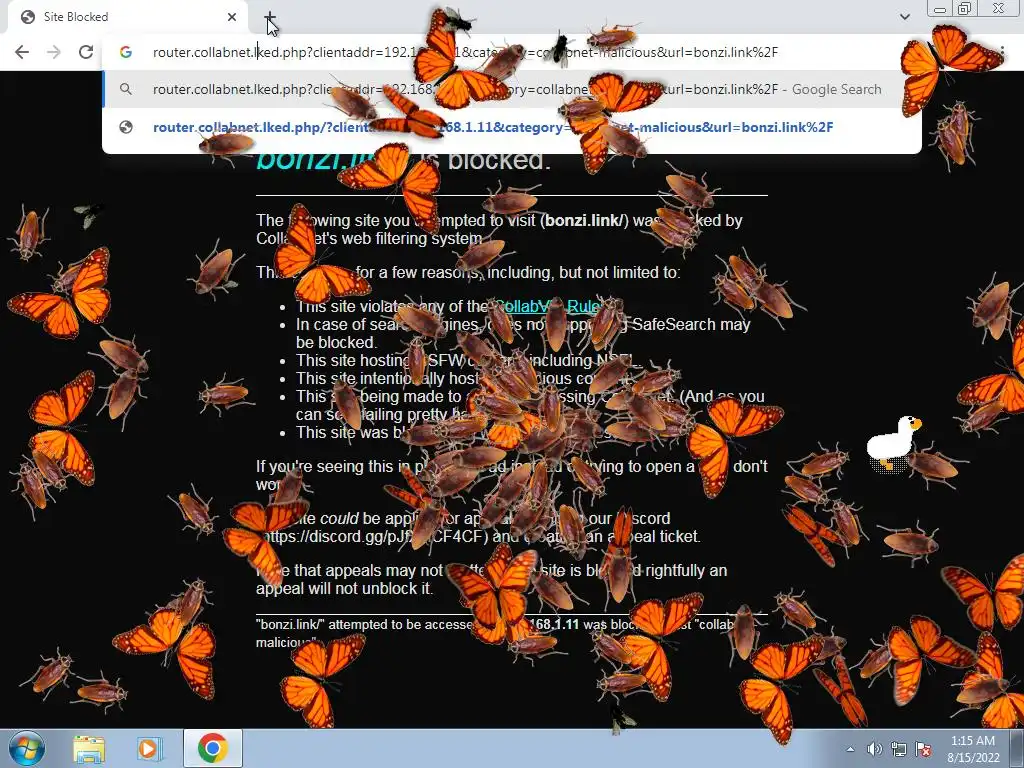1024x768 pixels.
Task: Close the Site Blocked tab
Action: [x=232, y=17]
